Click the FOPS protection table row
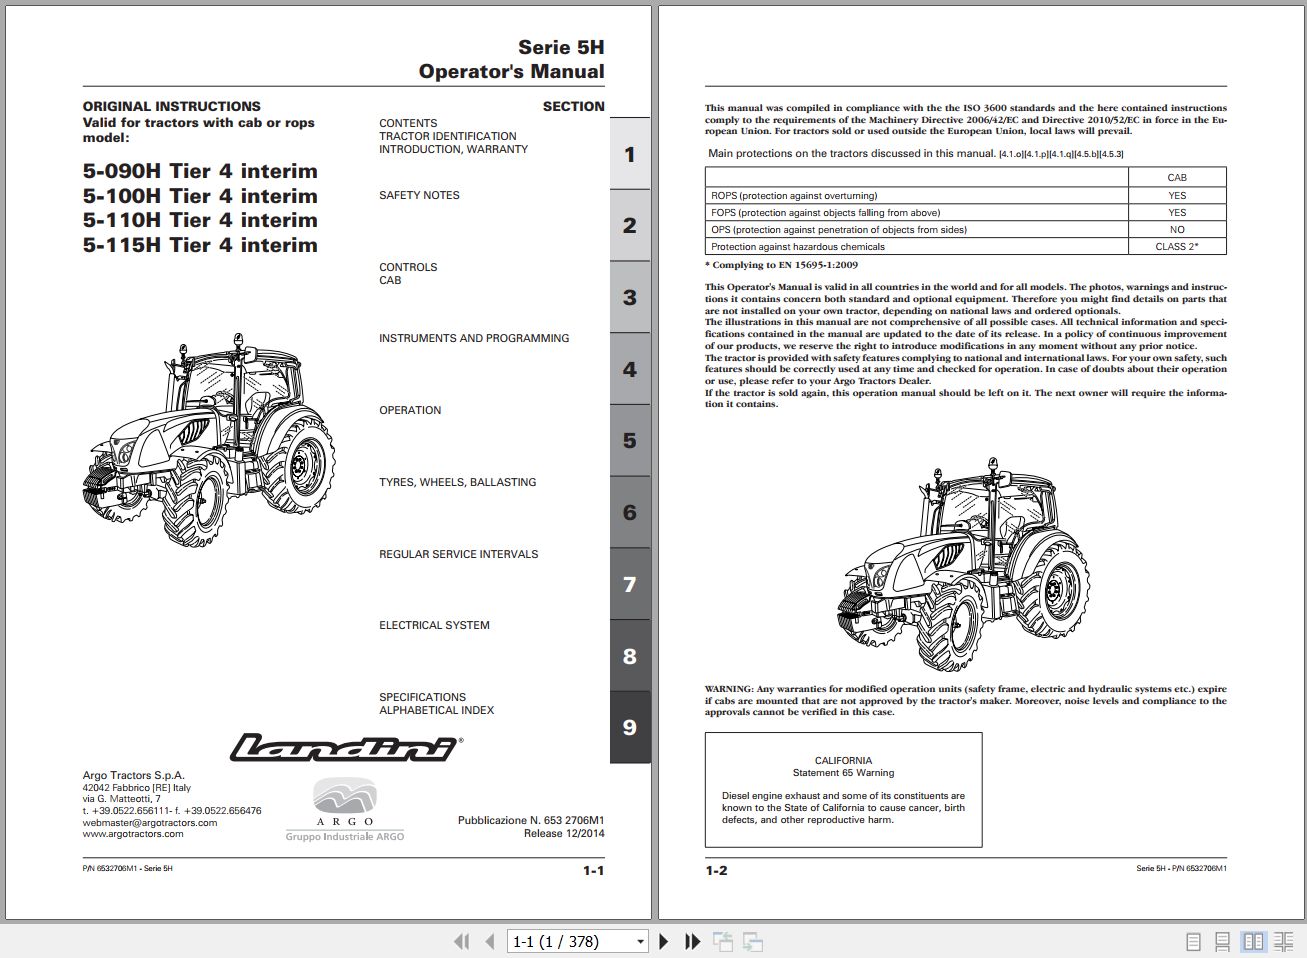Screen dimensions: 1307x958 (966, 212)
